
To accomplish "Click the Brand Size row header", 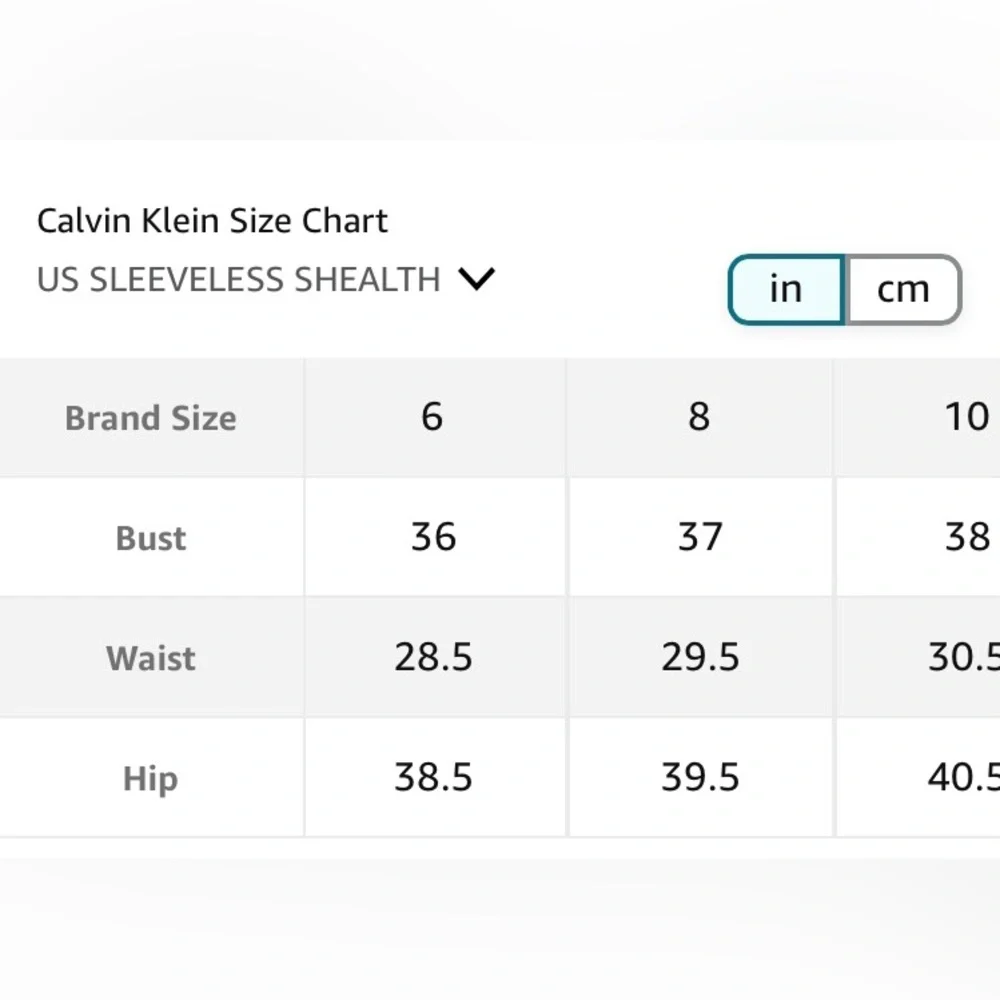I will click(151, 418).
